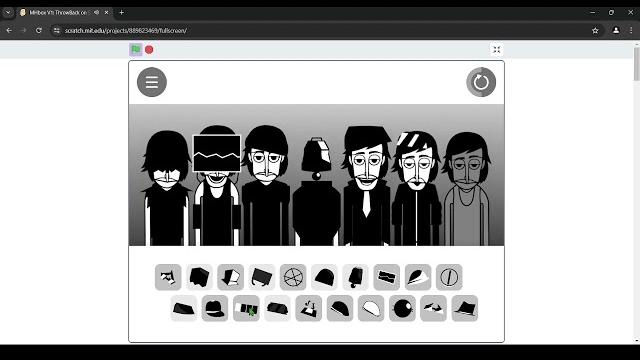Pick the down-arrow box sound icon
The width and height of the screenshot is (640, 360).
[231, 277]
